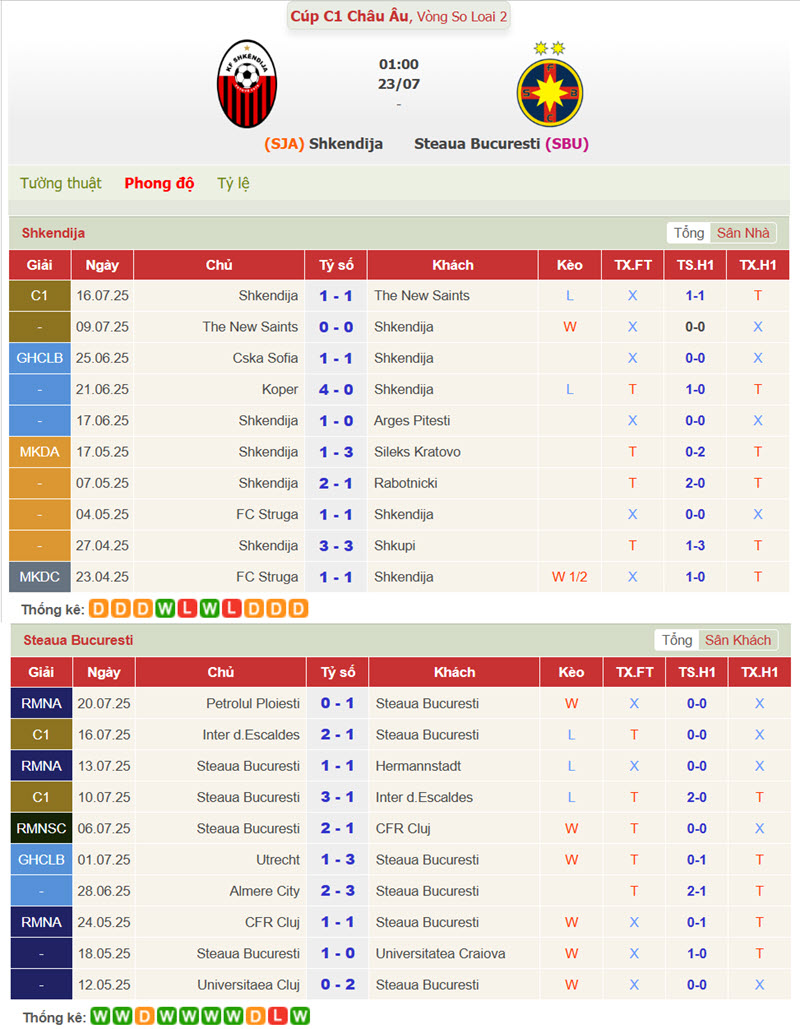This screenshot has height=1029, width=800.
Task: Click the Ngày column header in Steaua's table
Action: 104,672
